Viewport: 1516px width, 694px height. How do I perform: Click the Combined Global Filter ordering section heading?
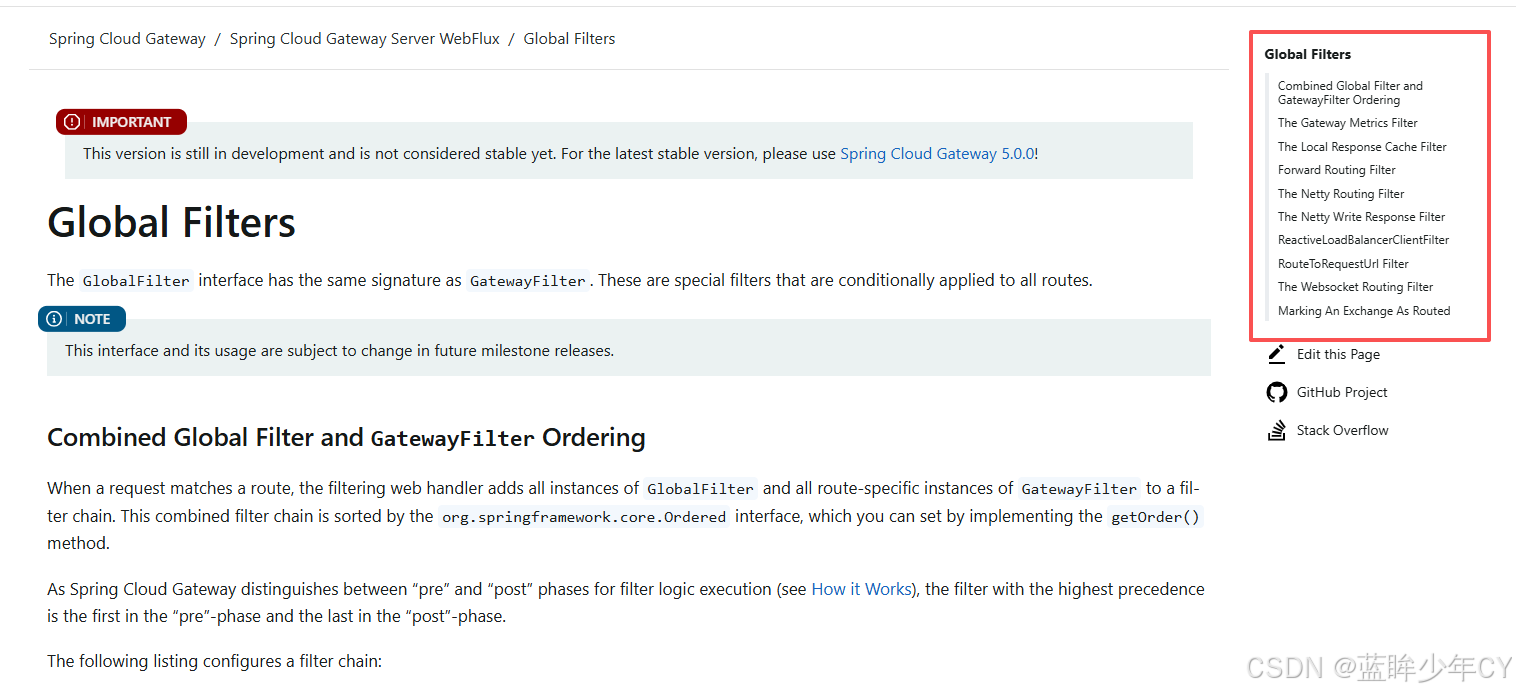pos(346,438)
